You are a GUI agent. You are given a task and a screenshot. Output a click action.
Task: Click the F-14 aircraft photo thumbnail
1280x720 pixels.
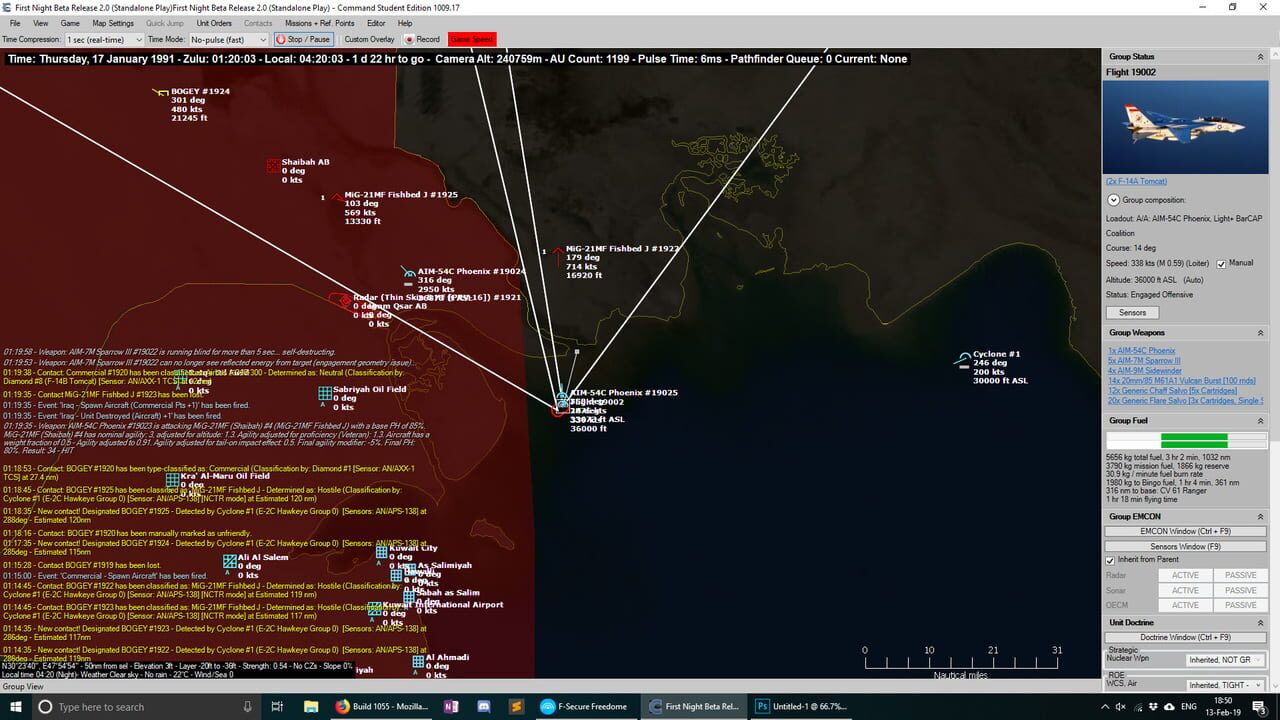tap(1185, 127)
